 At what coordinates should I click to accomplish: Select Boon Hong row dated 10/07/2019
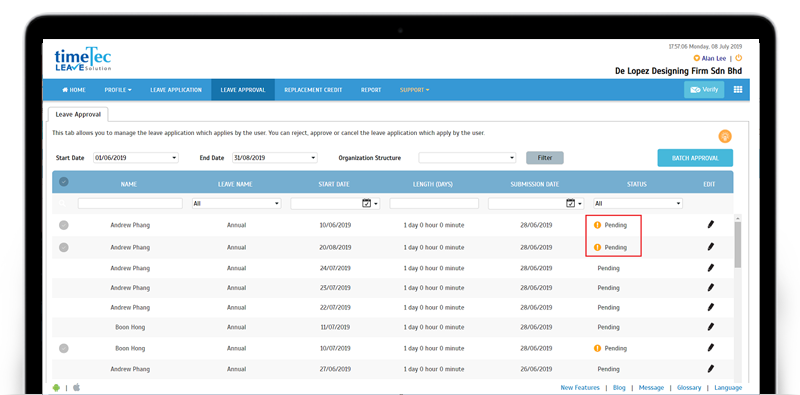point(64,349)
